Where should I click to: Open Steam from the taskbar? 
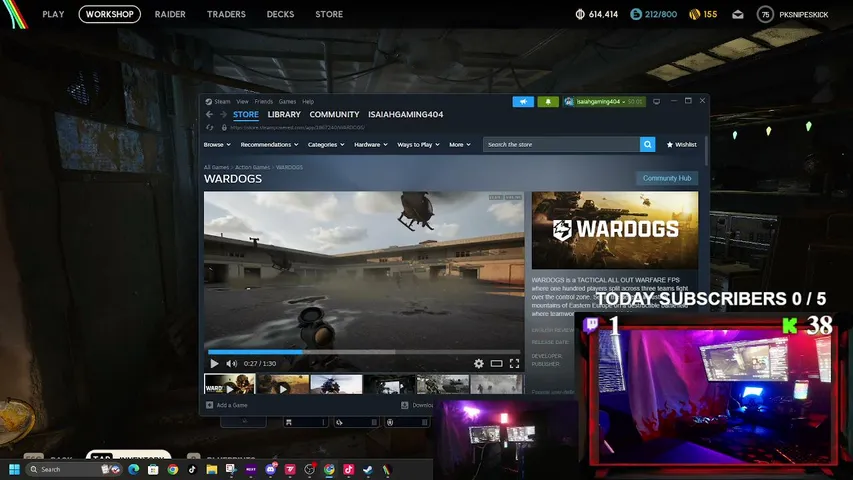[x=368, y=469]
